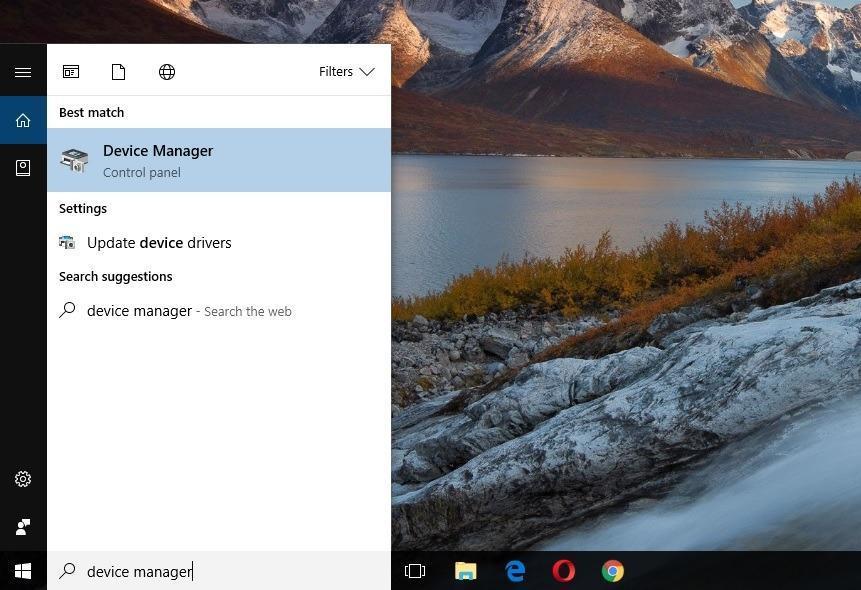The width and height of the screenshot is (861, 590).
Task: Click the Control panel subtitle text
Action: (x=142, y=172)
